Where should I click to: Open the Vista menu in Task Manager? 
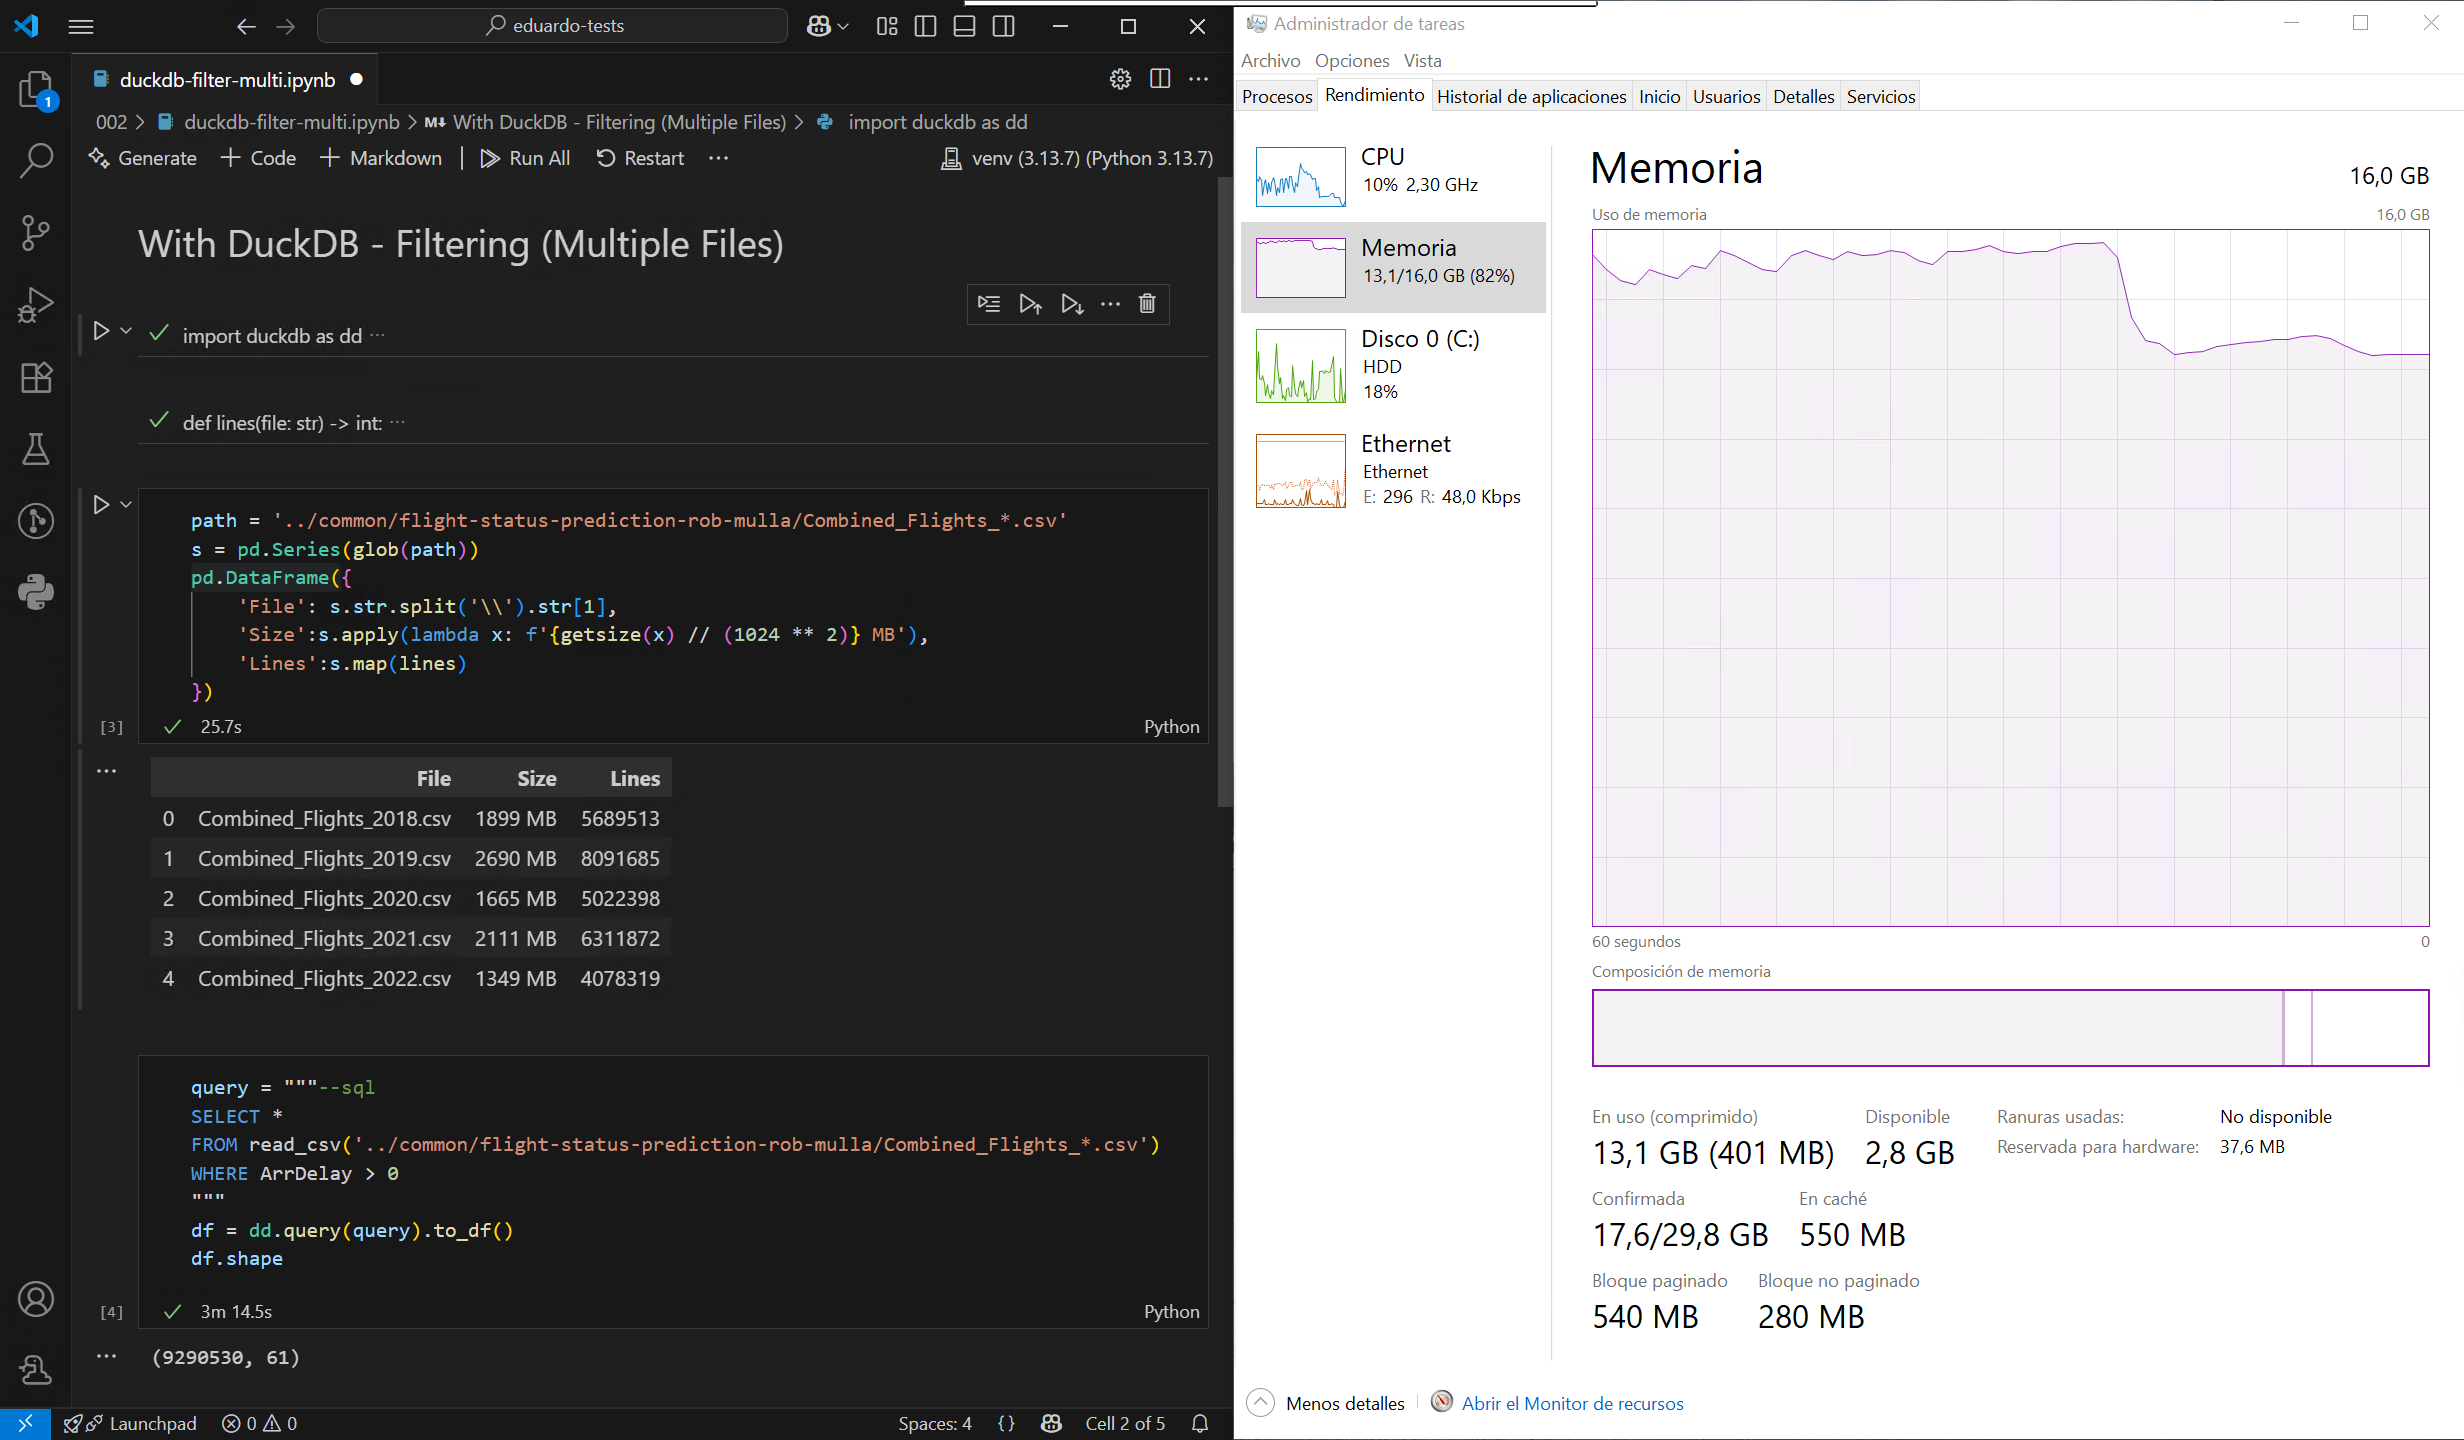pos(1422,60)
